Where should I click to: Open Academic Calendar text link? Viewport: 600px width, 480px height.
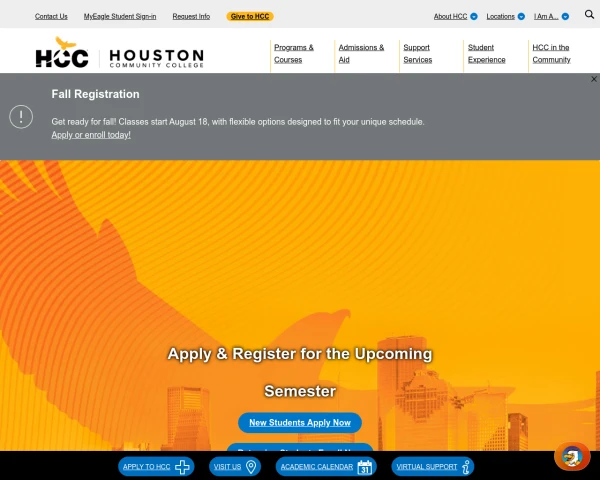(x=317, y=467)
